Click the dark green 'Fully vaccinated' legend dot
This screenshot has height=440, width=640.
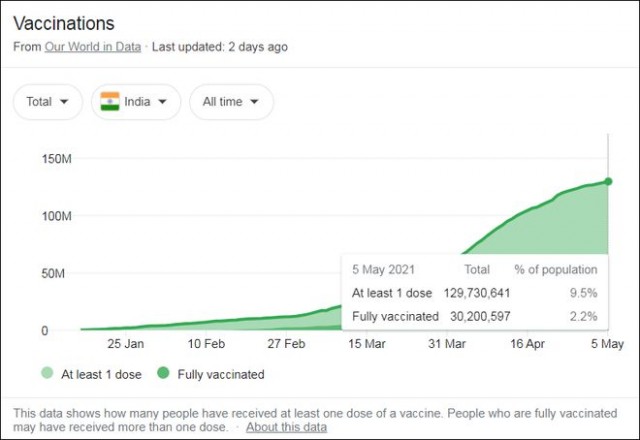[x=163, y=373]
